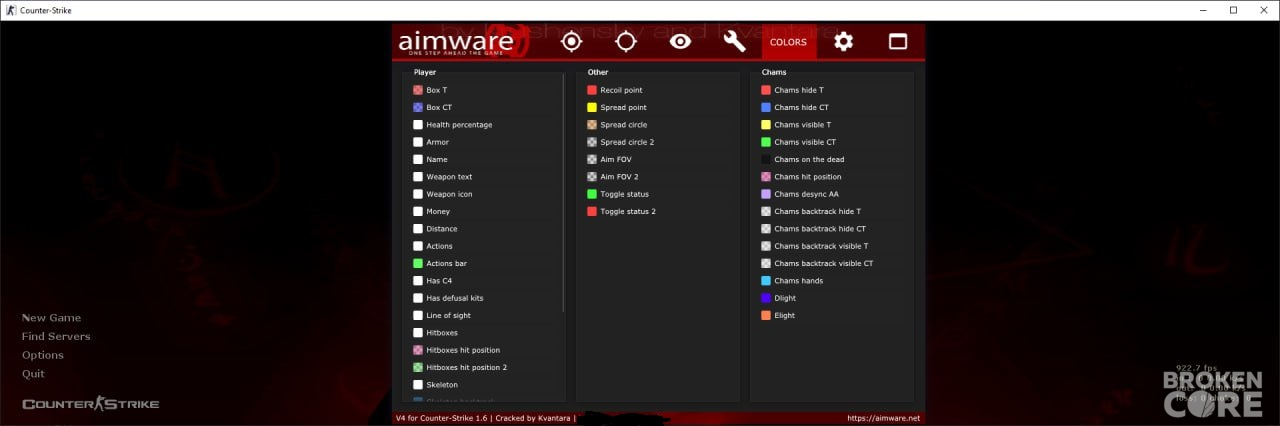Change Distance color swatch
1280x426 pixels.
click(418, 229)
